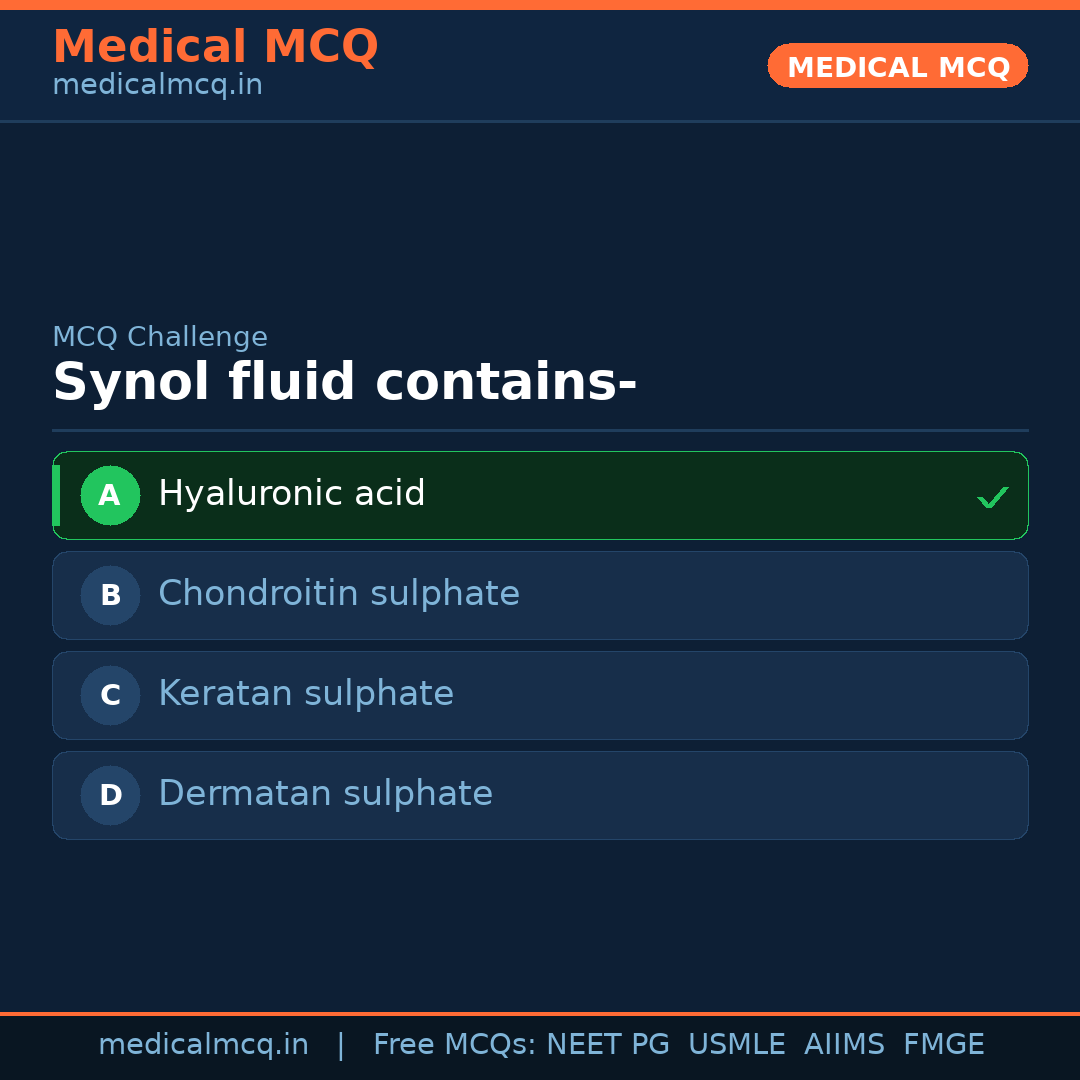Click the MCQ Challenge label

click(x=160, y=337)
